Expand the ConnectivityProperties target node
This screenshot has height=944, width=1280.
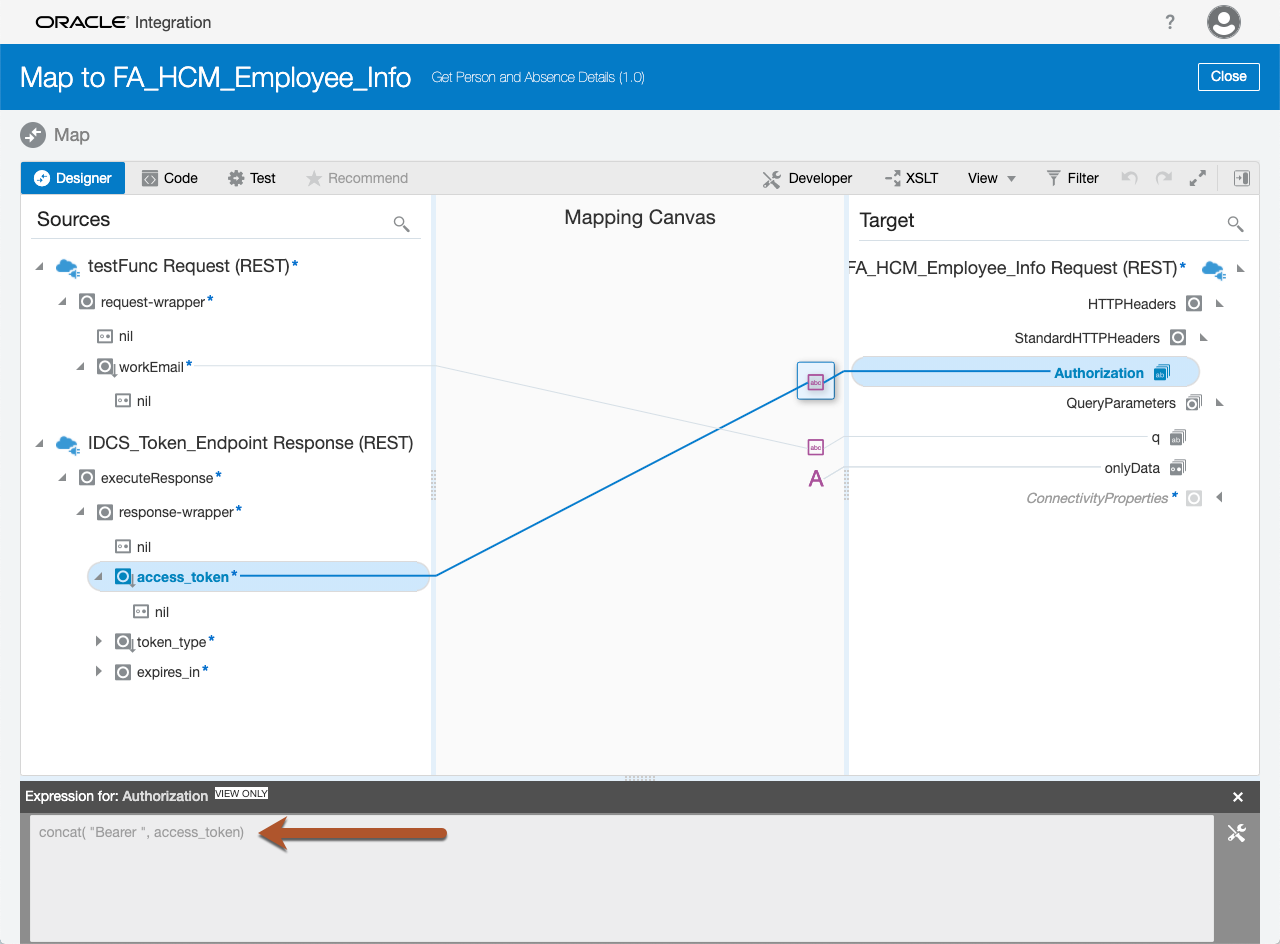[x=1219, y=498]
